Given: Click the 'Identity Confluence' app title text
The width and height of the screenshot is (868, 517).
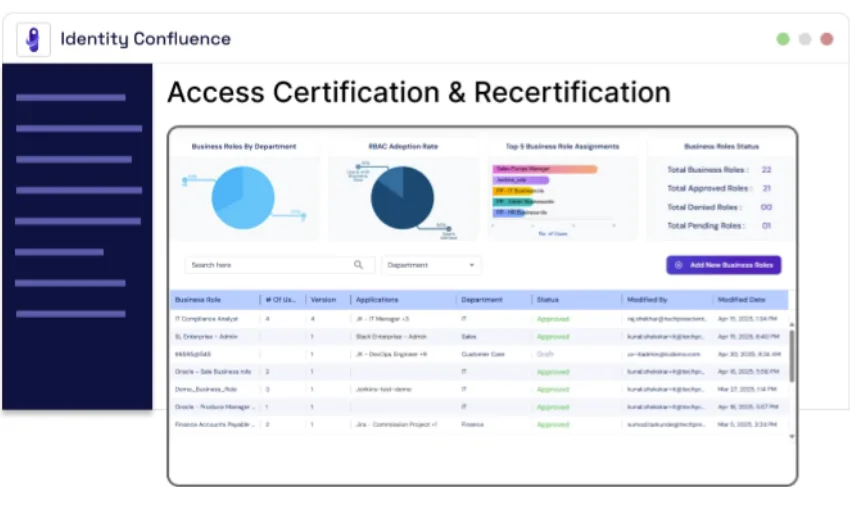Looking at the screenshot, I should [x=146, y=39].
